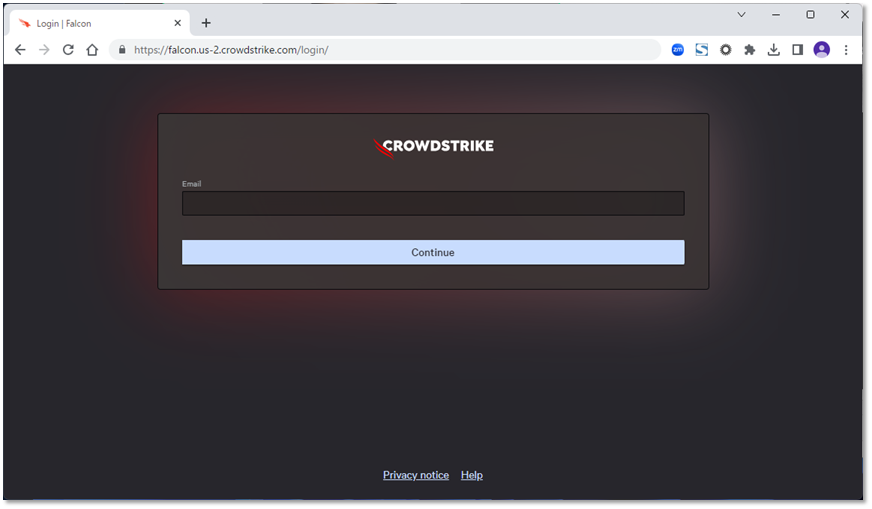The image size is (872, 509).
Task: Toggle the browser side panel
Action: [x=797, y=50]
